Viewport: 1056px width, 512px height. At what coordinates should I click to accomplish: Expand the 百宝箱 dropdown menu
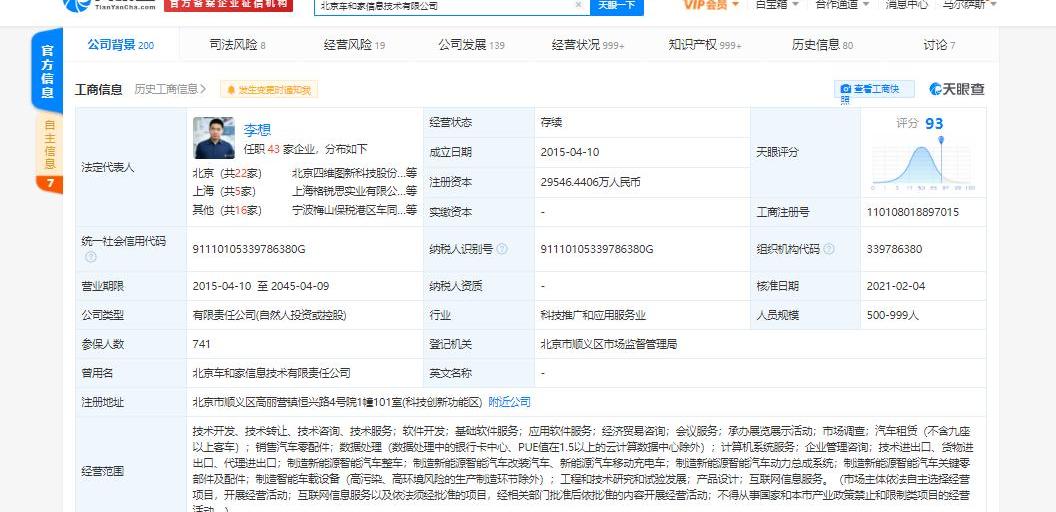click(777, 5)
